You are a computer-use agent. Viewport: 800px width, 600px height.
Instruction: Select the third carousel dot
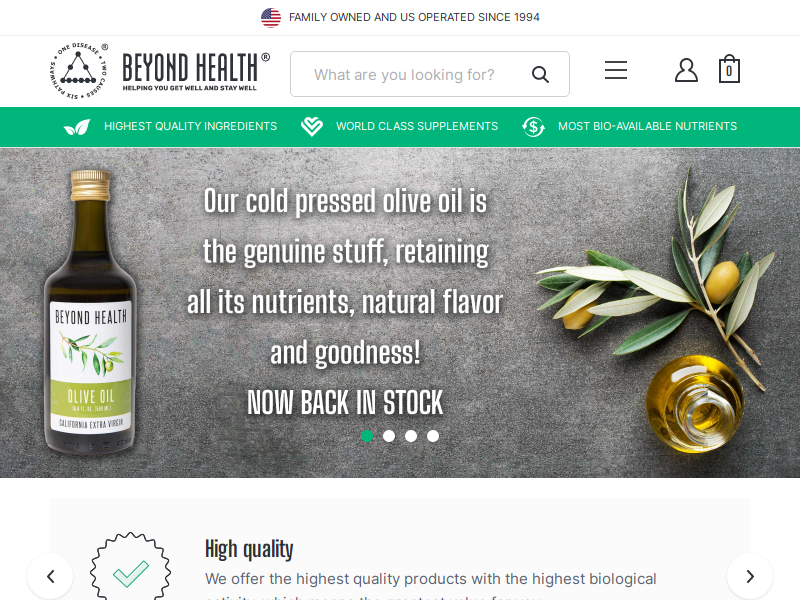point(411,436)
